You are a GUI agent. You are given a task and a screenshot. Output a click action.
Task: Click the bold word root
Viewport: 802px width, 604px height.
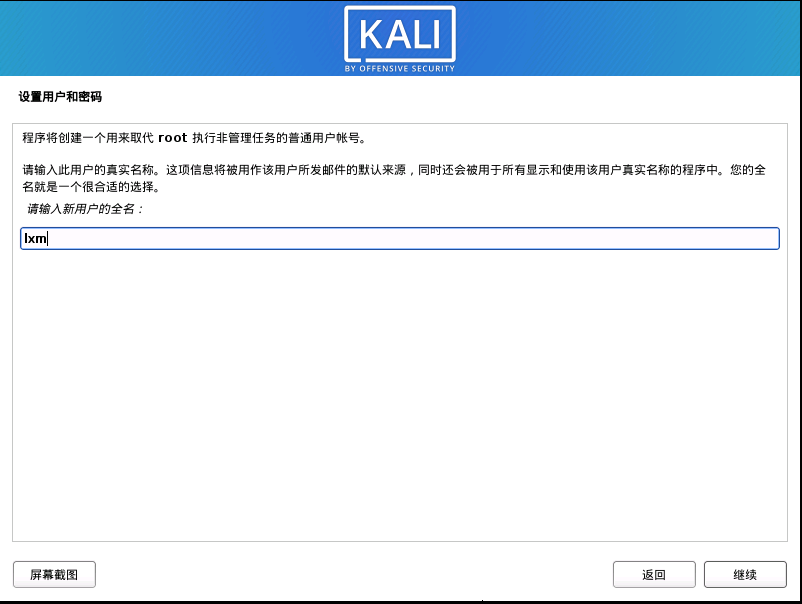tap(172, 138)
